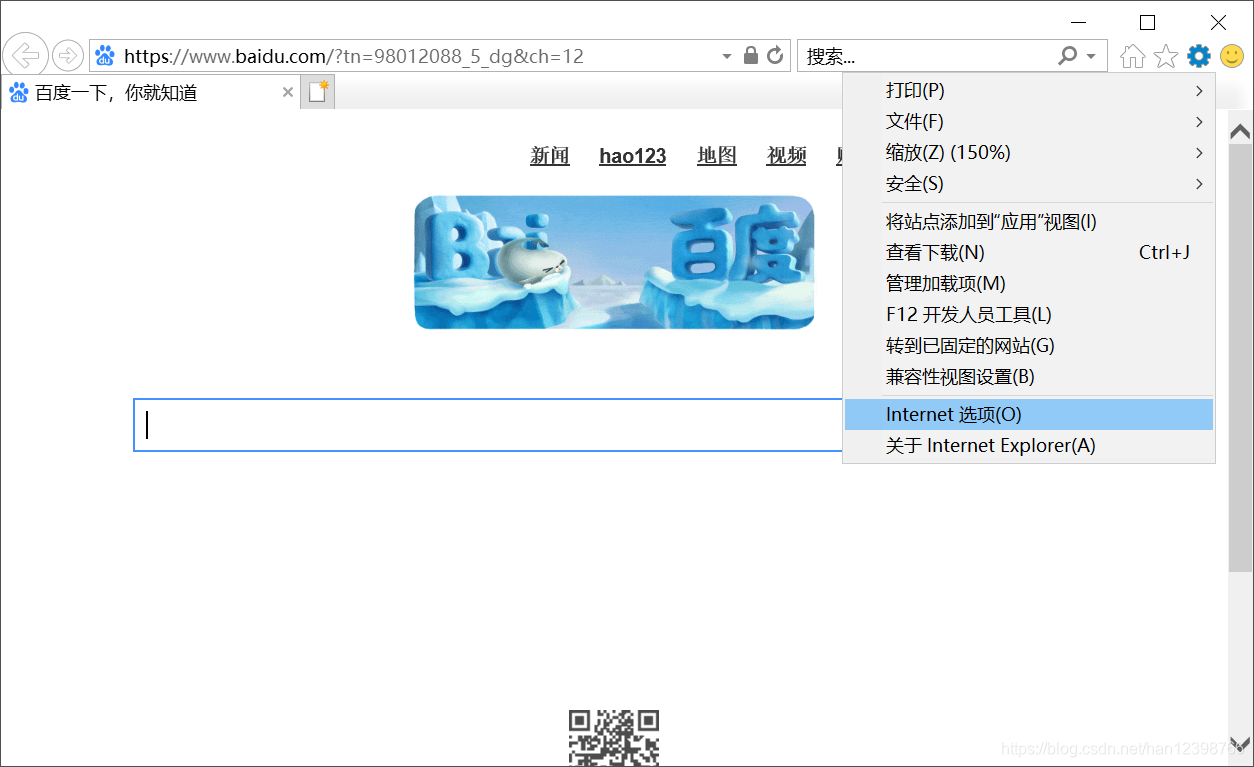This screenshot has width=1254, height=767.
Task: Choose 查看下载(N) from the menu
Action: (x=1029, y=253)
